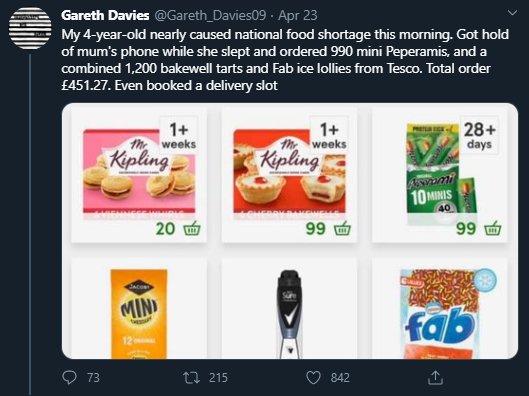This screenshot has width=529, height=396.
Task: View Mr Kipling Viennese Whirls image
Action: pyautogui.click(x=139, y=172)
